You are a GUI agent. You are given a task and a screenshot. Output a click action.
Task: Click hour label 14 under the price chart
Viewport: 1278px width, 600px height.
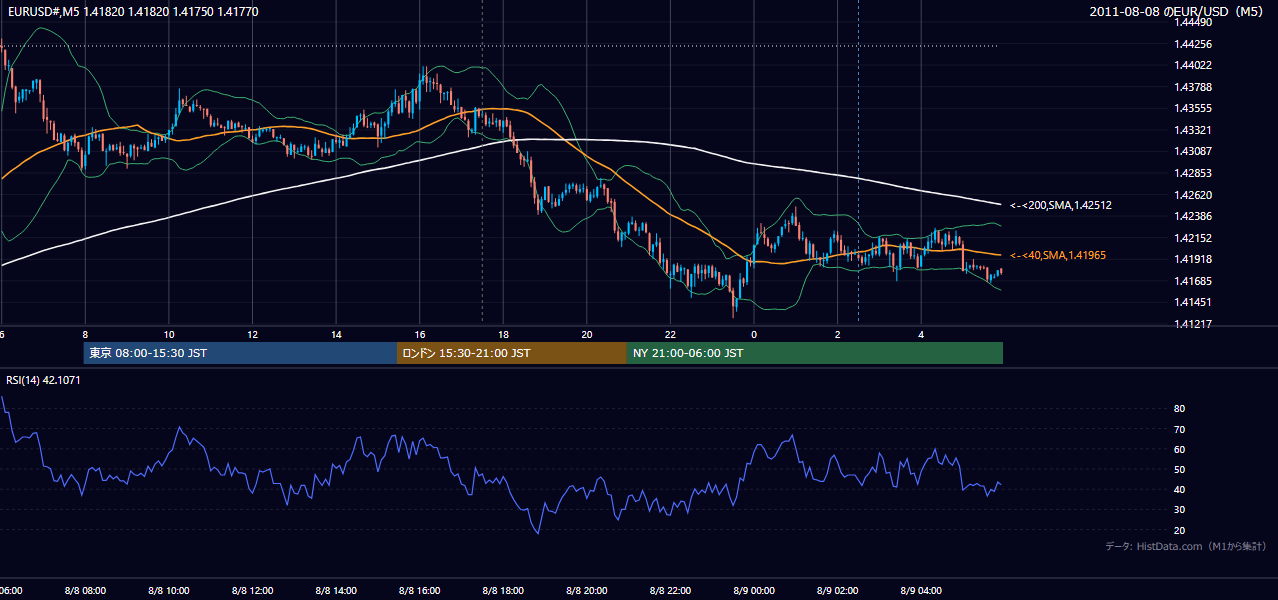pos(336,334)
